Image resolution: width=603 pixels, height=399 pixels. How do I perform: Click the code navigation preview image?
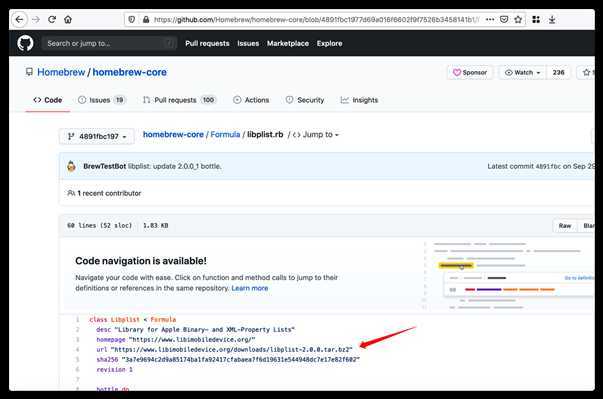508,276
